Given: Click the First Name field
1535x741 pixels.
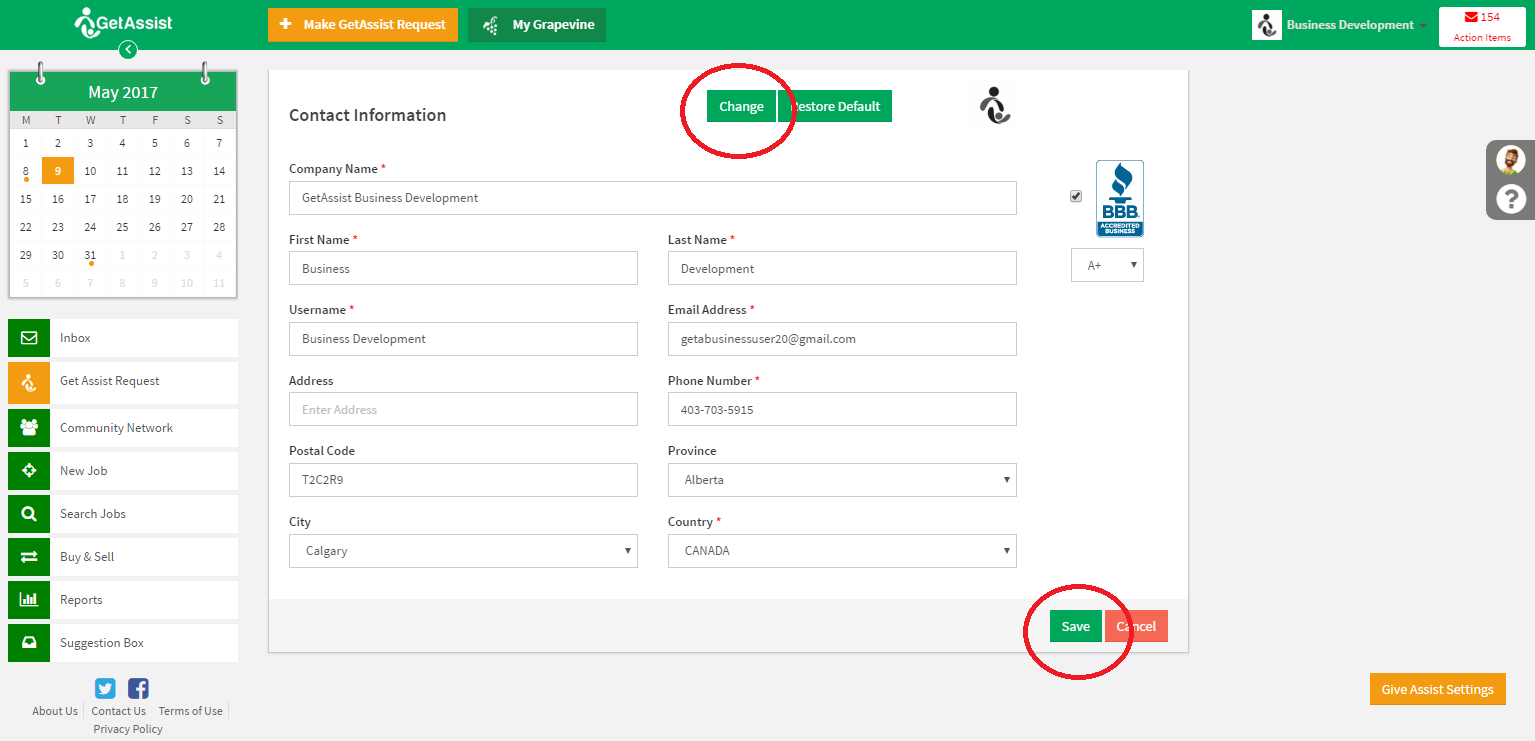Looking at the screenshot, I should tap(463, 268).
